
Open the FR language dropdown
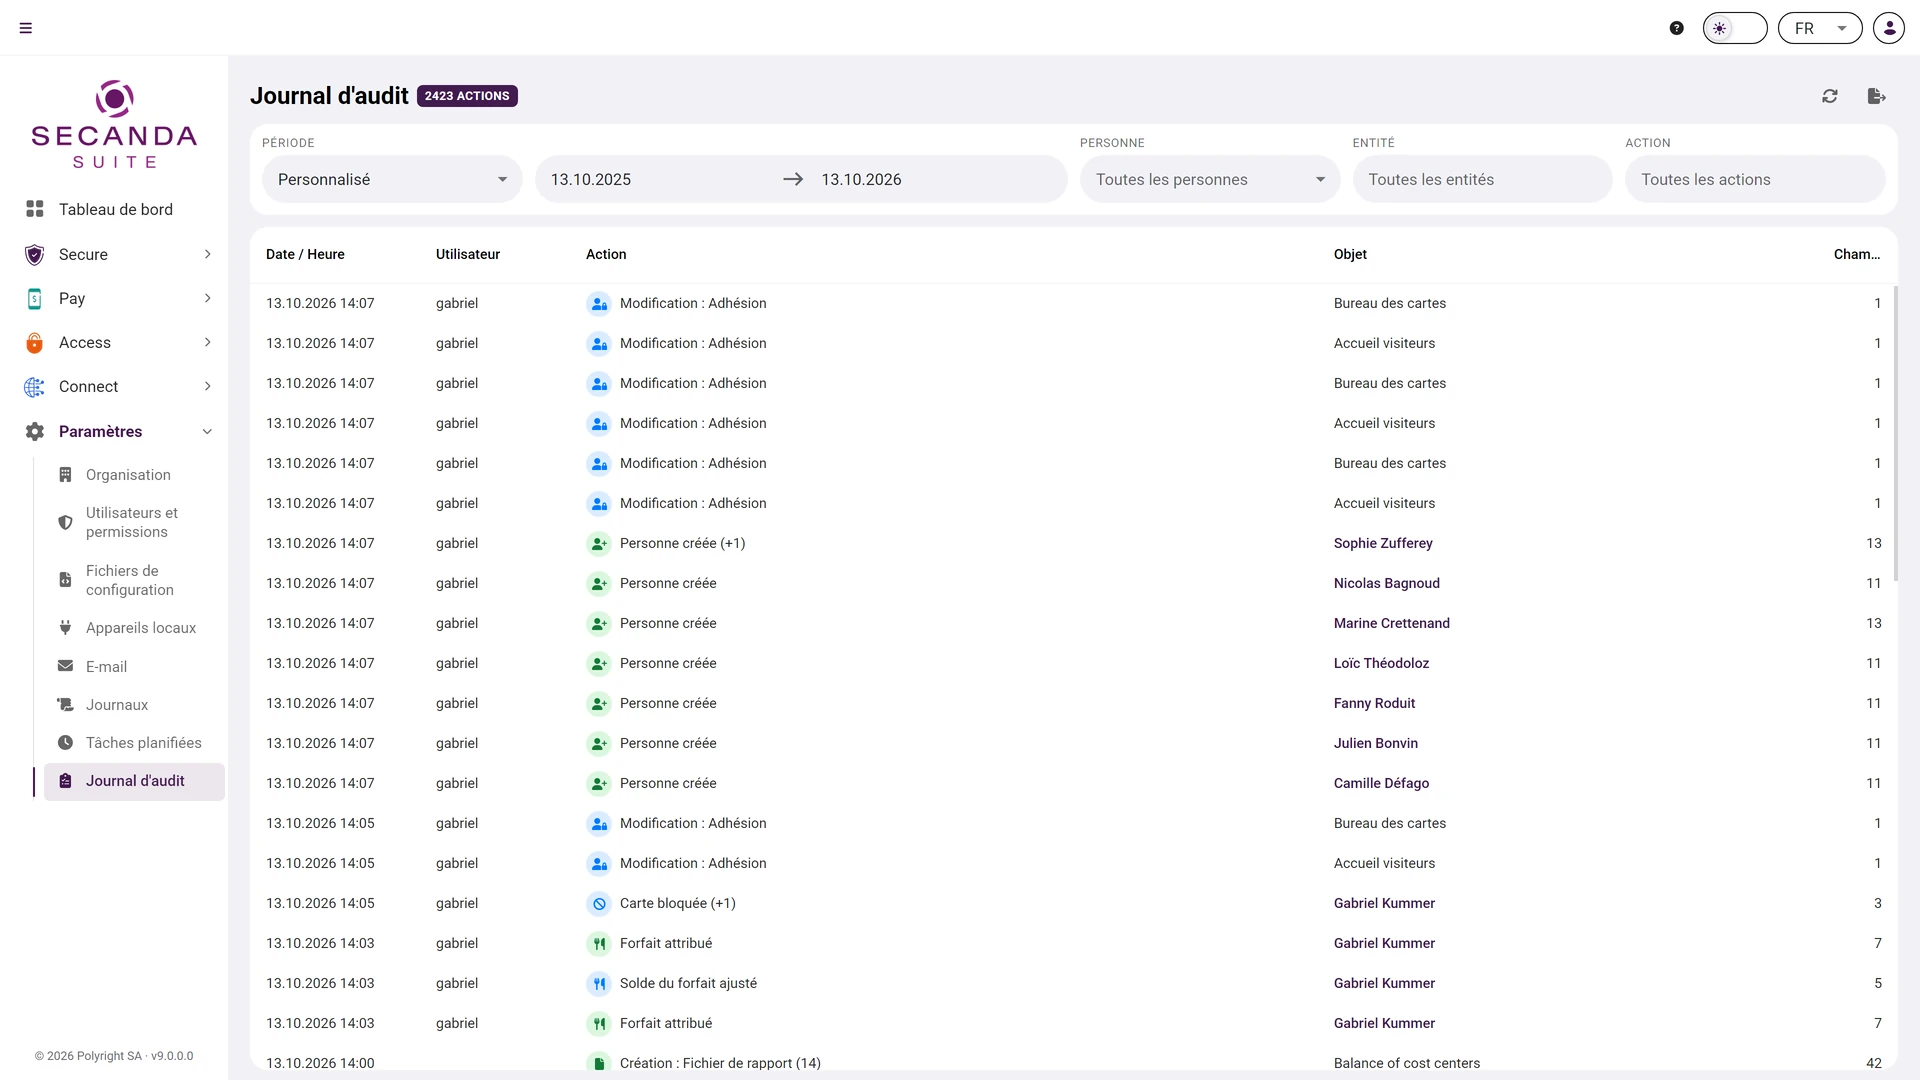tap(1820, 28)
